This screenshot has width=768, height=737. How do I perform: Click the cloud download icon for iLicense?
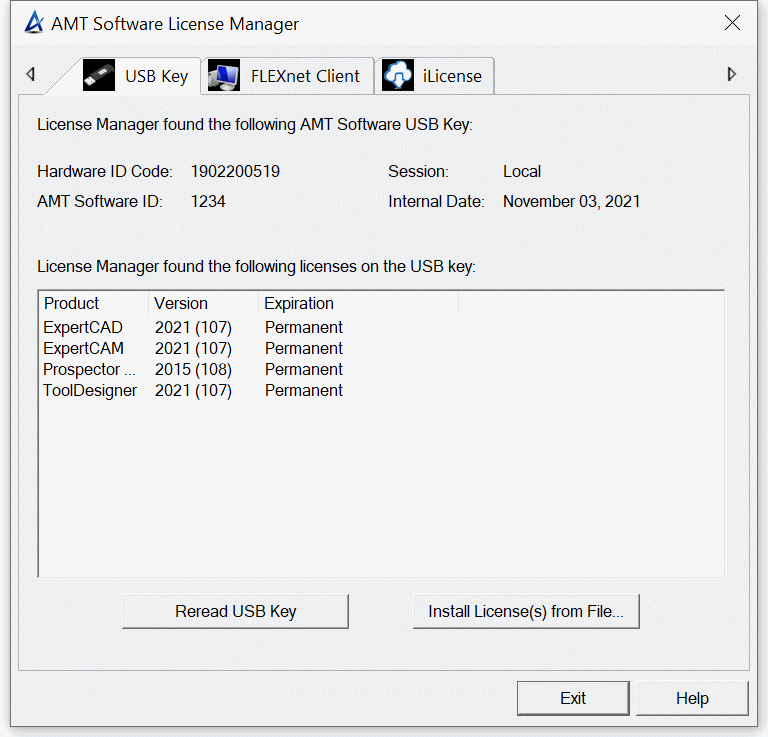pos(398,75)
